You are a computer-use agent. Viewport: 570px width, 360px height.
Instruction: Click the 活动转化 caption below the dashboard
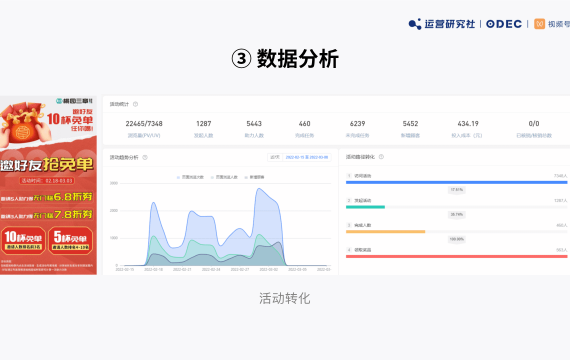click(x=285, y=299)
